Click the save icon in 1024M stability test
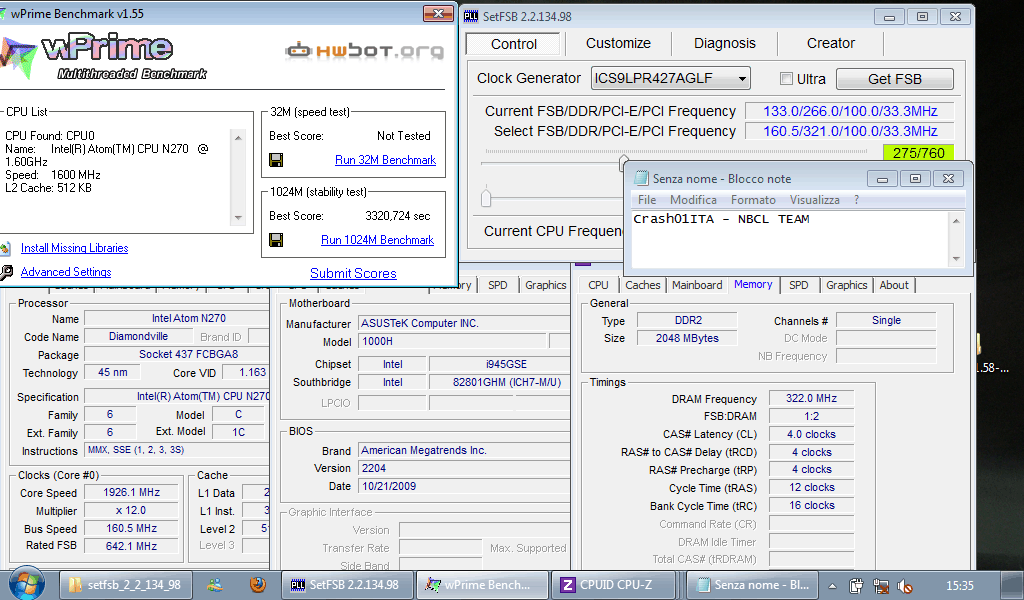The width and height of the screenshot is (1024, 600). (276, 240)
